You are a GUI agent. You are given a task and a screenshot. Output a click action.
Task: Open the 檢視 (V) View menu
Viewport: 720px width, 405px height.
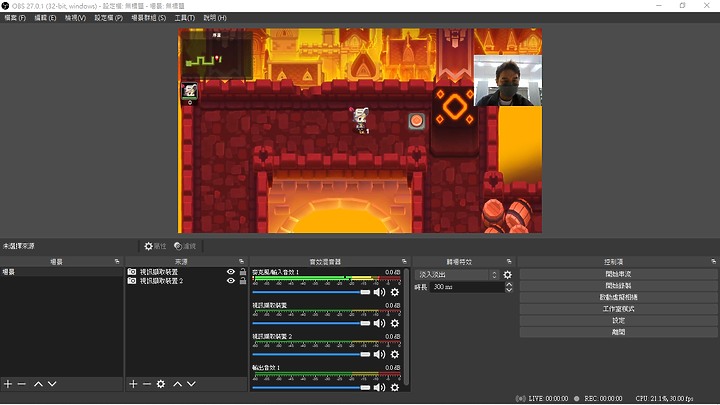click(x=75, y=18)
